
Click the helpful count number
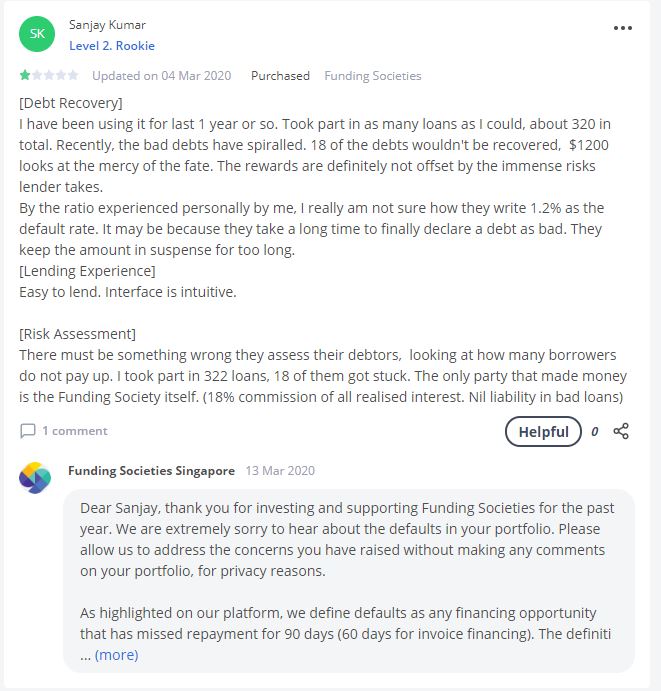click(x=595, y=432)
